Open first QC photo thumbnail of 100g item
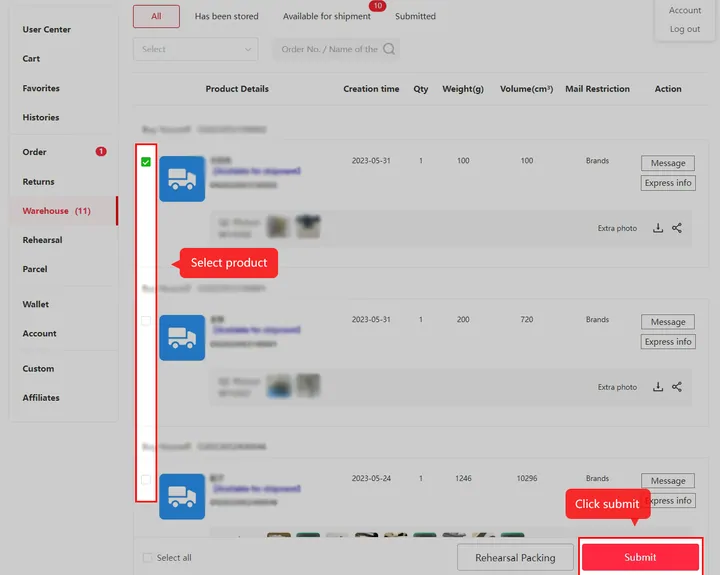 click(278, 226)
